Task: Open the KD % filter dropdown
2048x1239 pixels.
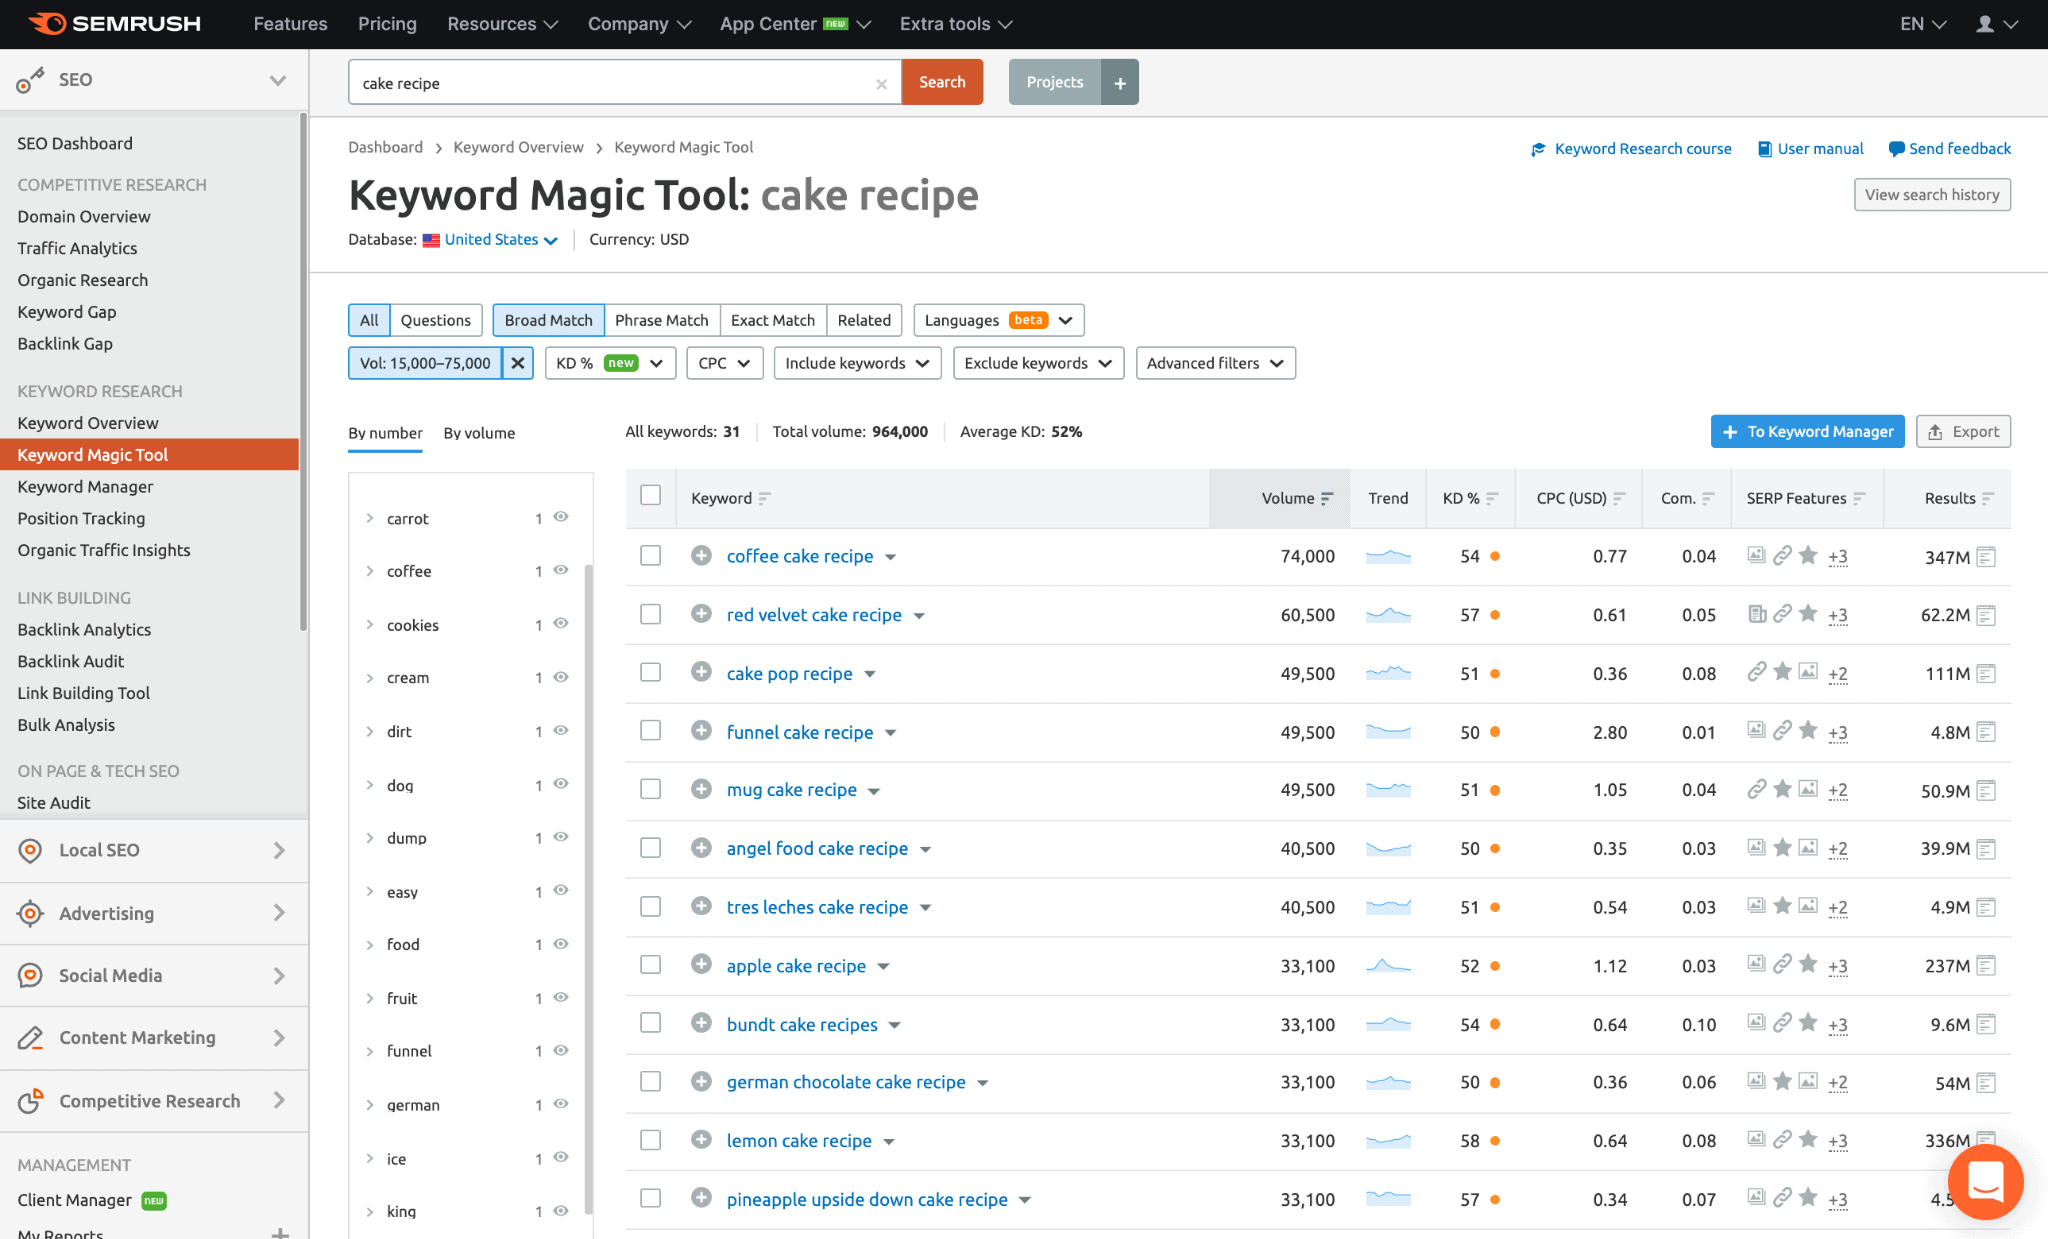Action: click(x=610, y=363)
